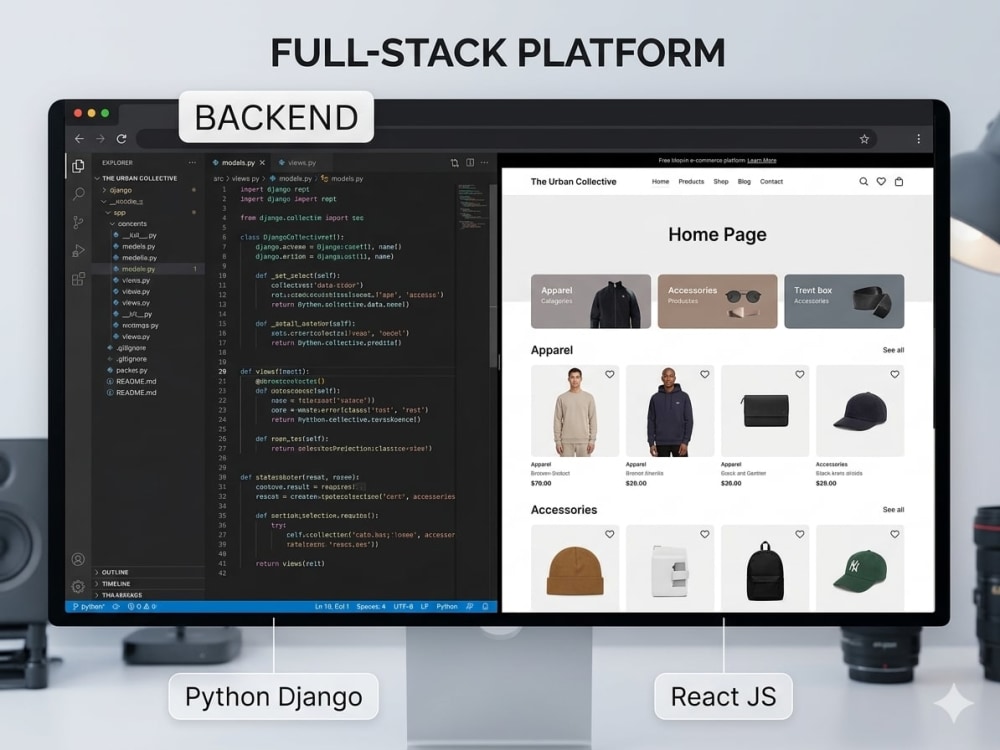Click See all beside Apparel heading
Viewport: 1000px width, 750px height.
pyautogui.click(x=893, y=350)
